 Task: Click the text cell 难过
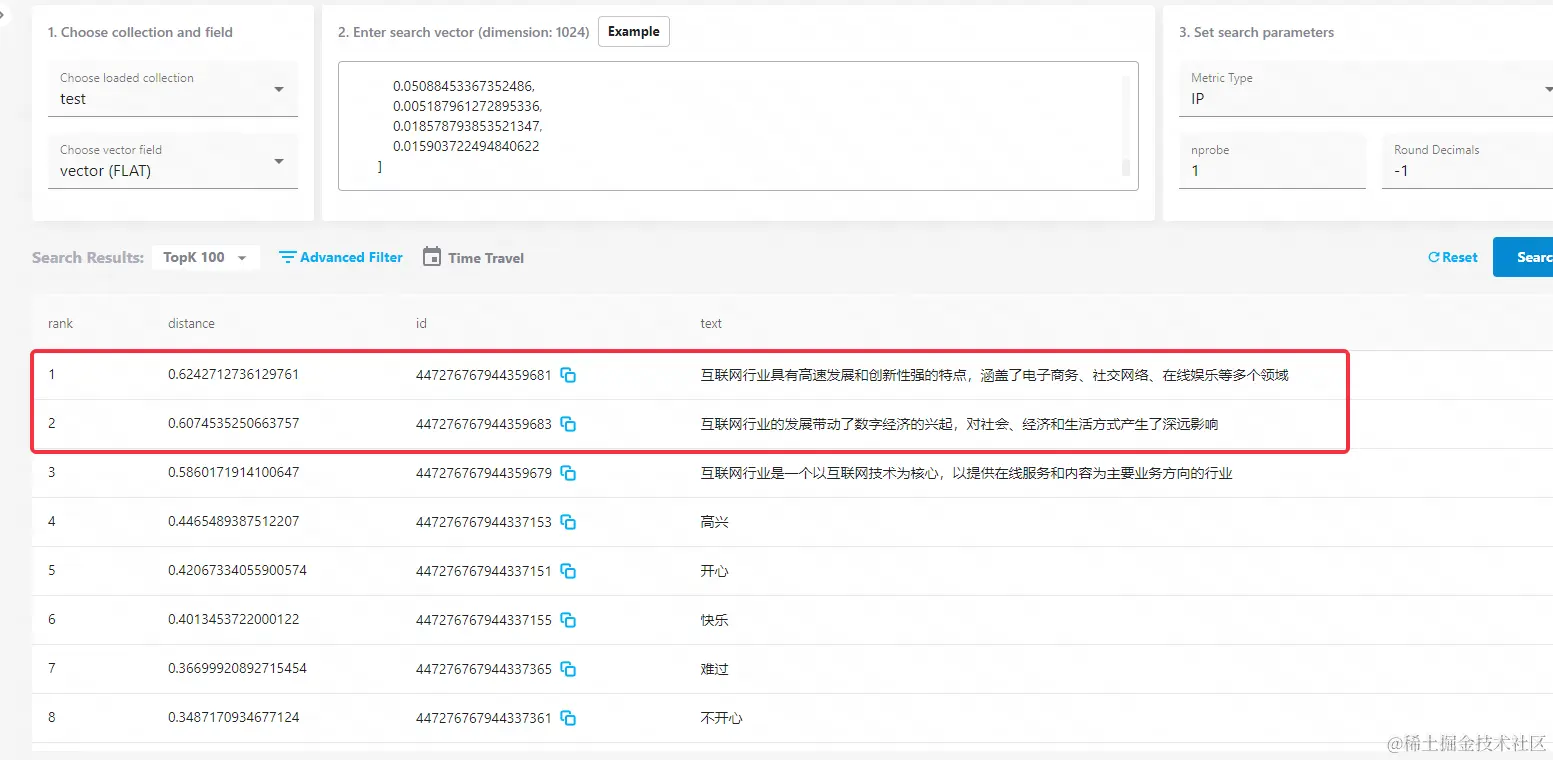[x=714, y=669]
